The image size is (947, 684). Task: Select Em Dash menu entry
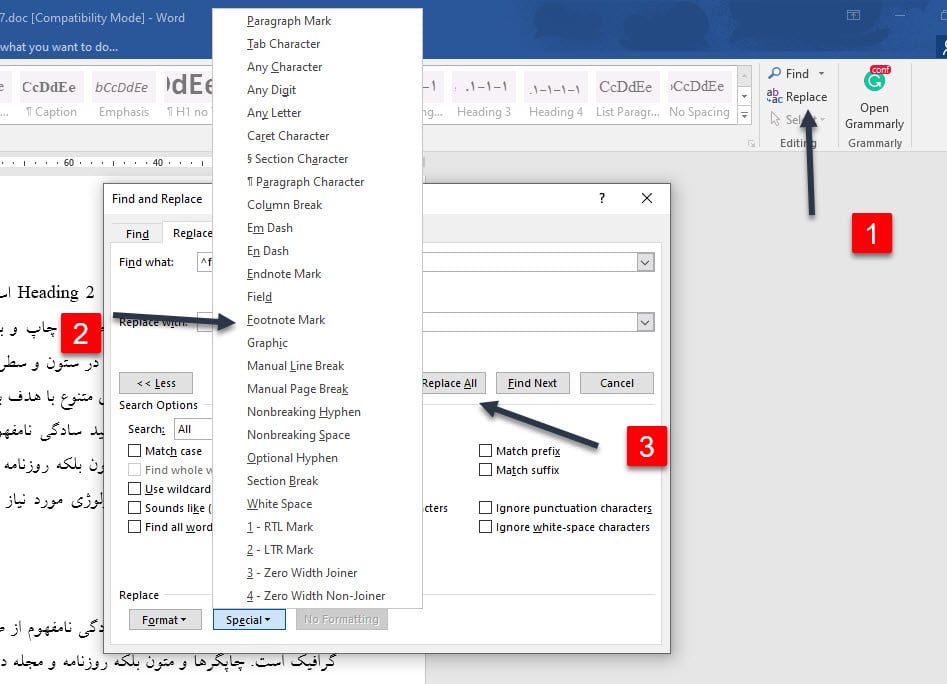(x=317, y=228)
